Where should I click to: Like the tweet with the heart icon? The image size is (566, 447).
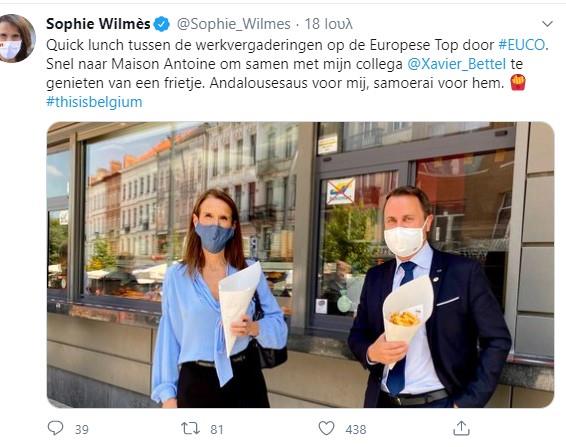[326, 429]
